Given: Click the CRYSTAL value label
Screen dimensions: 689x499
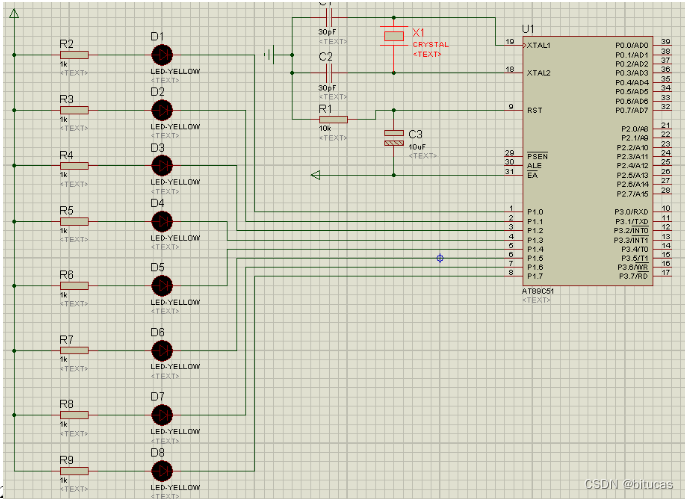Looking at the screenshot, I should point(431,45).
